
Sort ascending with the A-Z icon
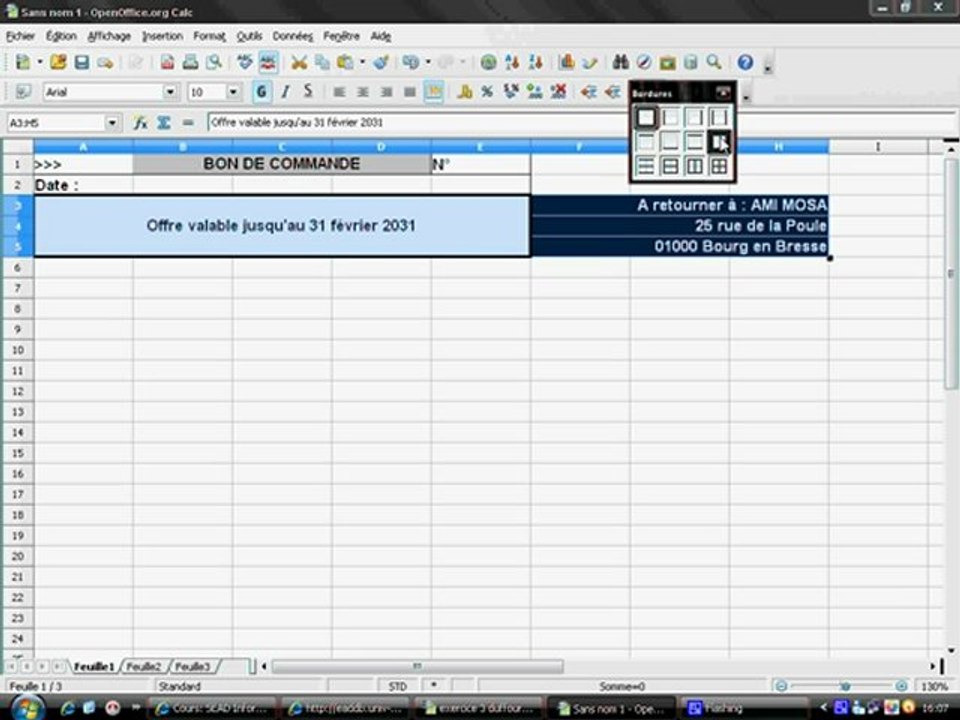512,62
